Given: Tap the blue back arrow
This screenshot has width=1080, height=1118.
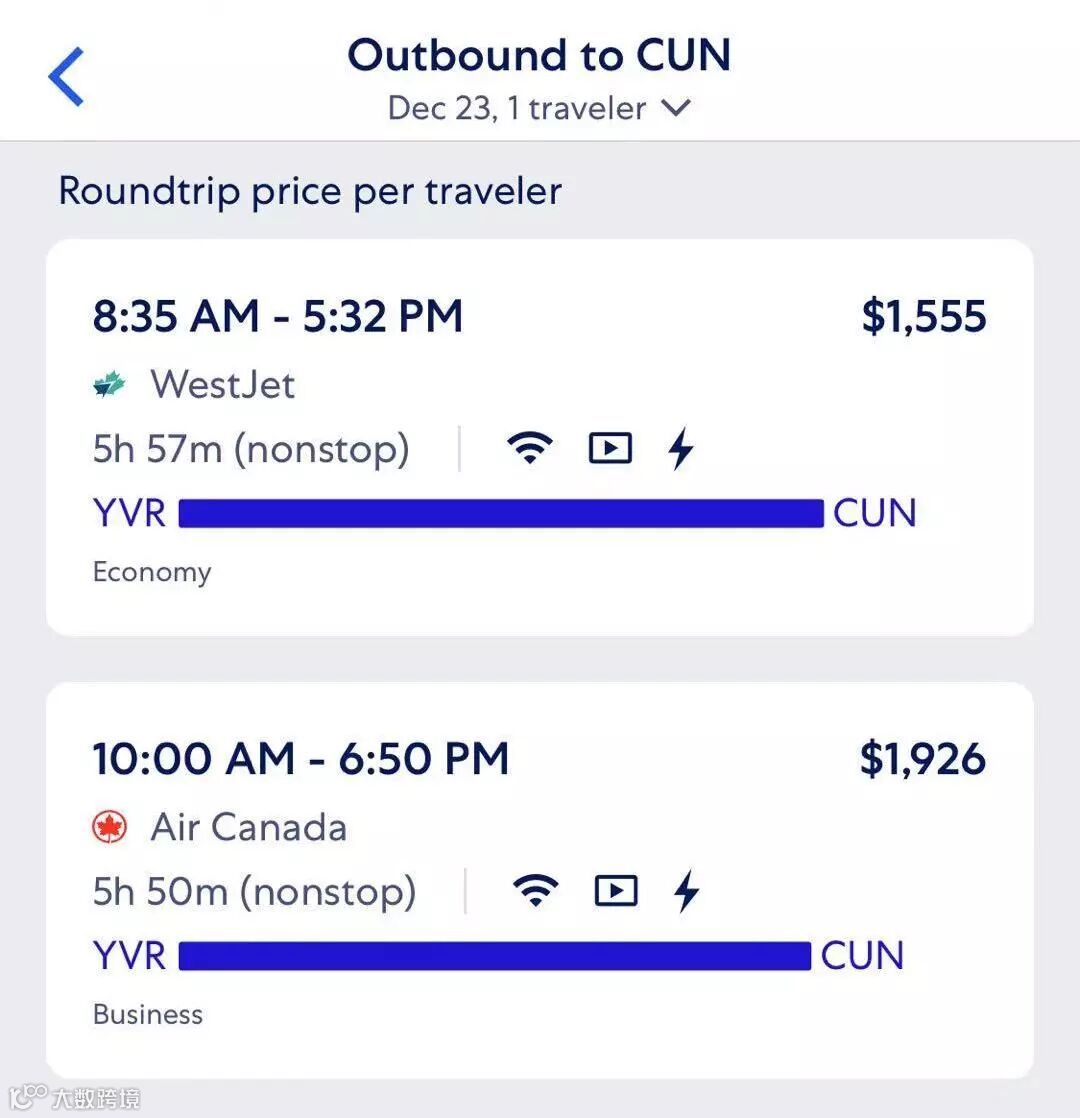Looking at the screenshot, I should (66, 77).
